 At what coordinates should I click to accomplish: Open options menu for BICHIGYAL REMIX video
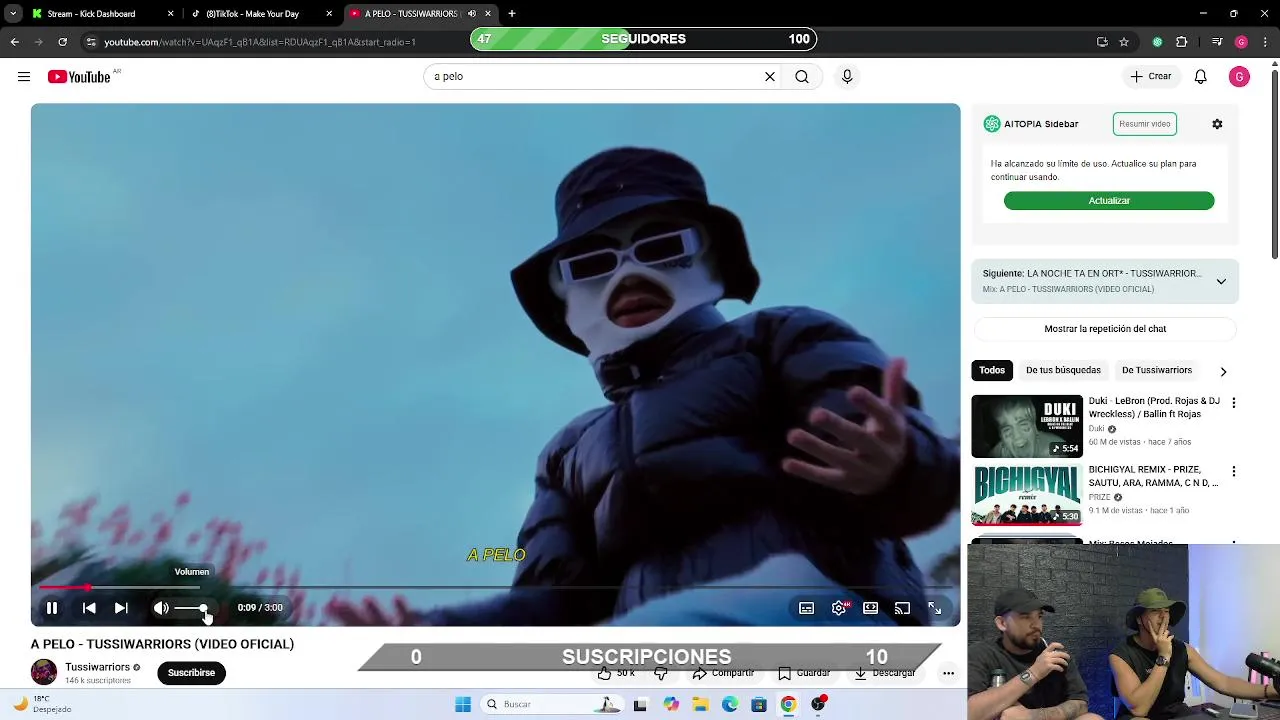(x=1233, y=471)
